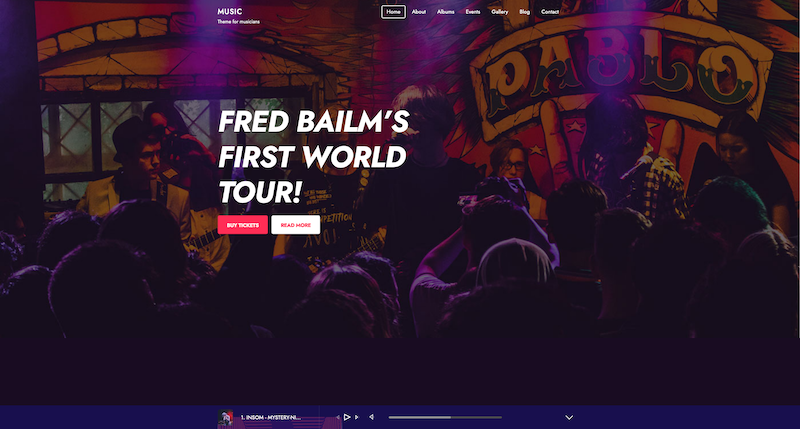
Task: Mute the audio with the speaker icon
Action: tap(371, 417)
